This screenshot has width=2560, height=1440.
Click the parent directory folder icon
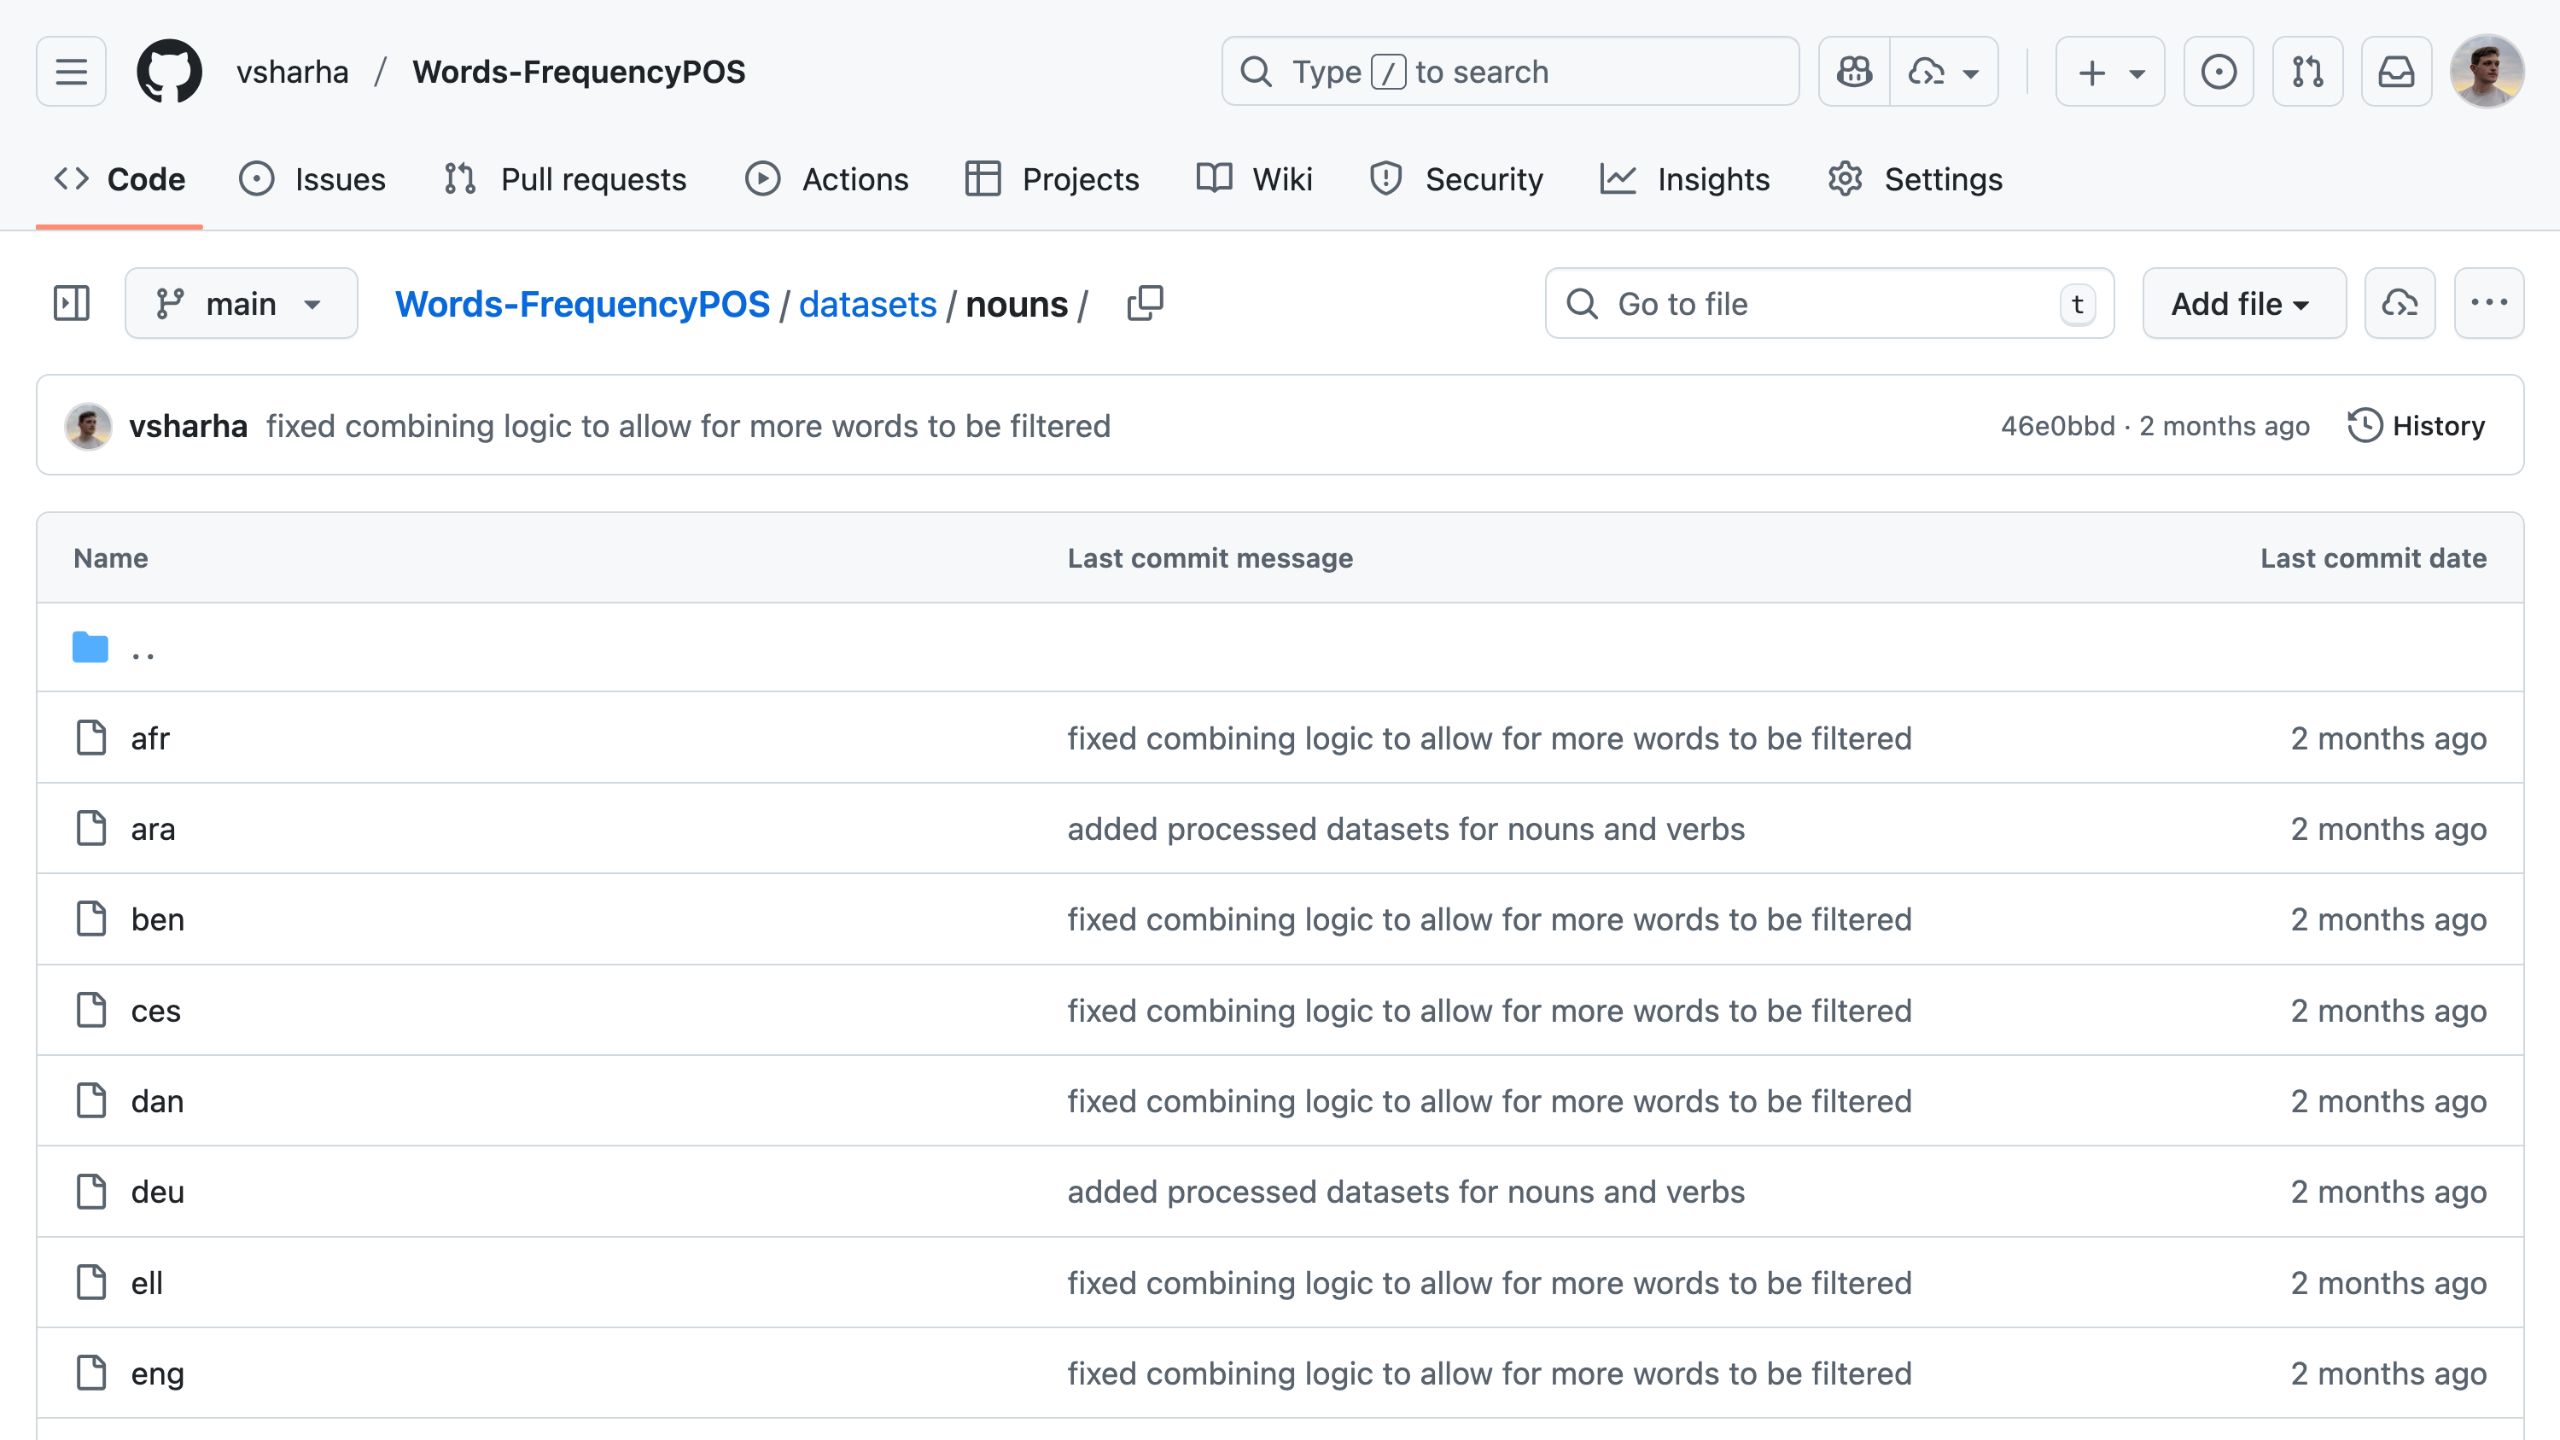click(90, 648)
